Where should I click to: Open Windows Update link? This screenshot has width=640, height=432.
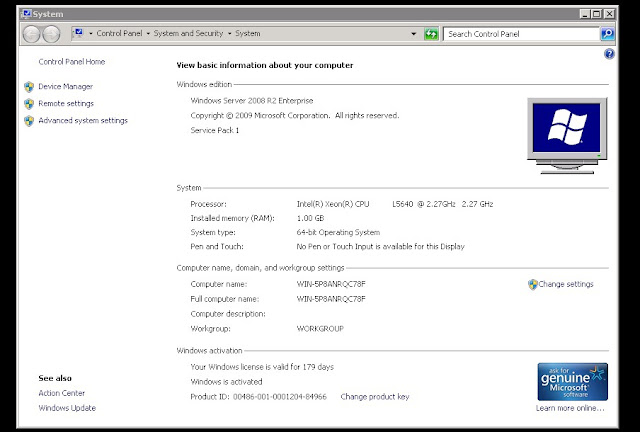[67, 408]
